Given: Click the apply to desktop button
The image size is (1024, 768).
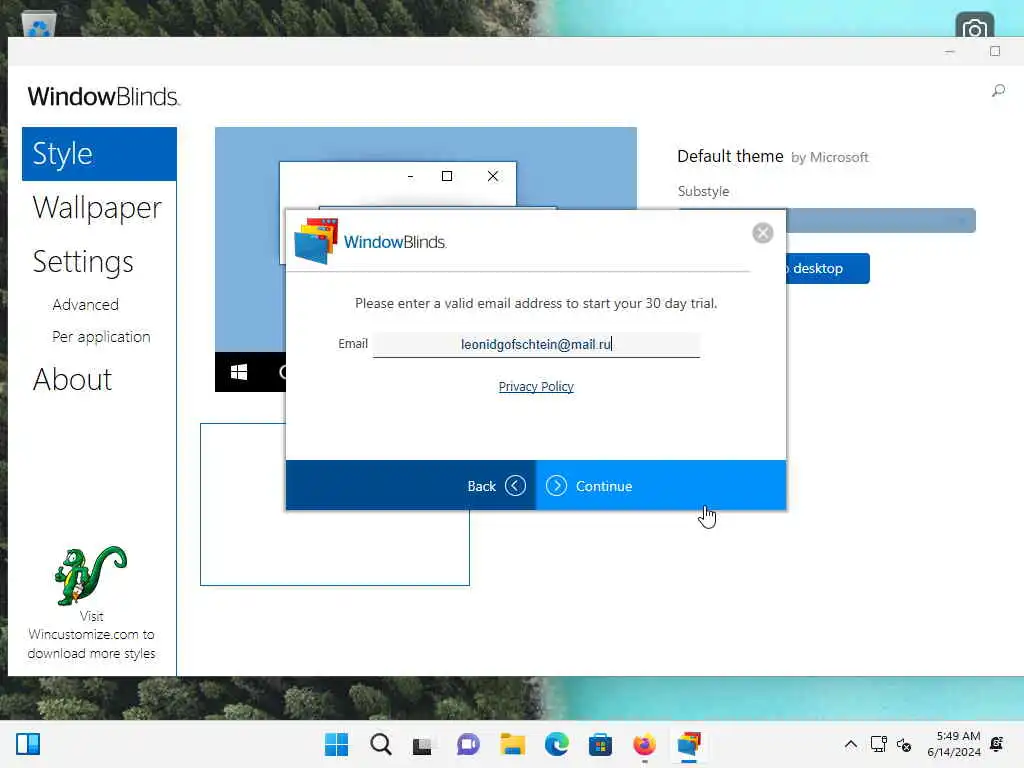Looking at the screenshot, I should click(x=827, y=268).
